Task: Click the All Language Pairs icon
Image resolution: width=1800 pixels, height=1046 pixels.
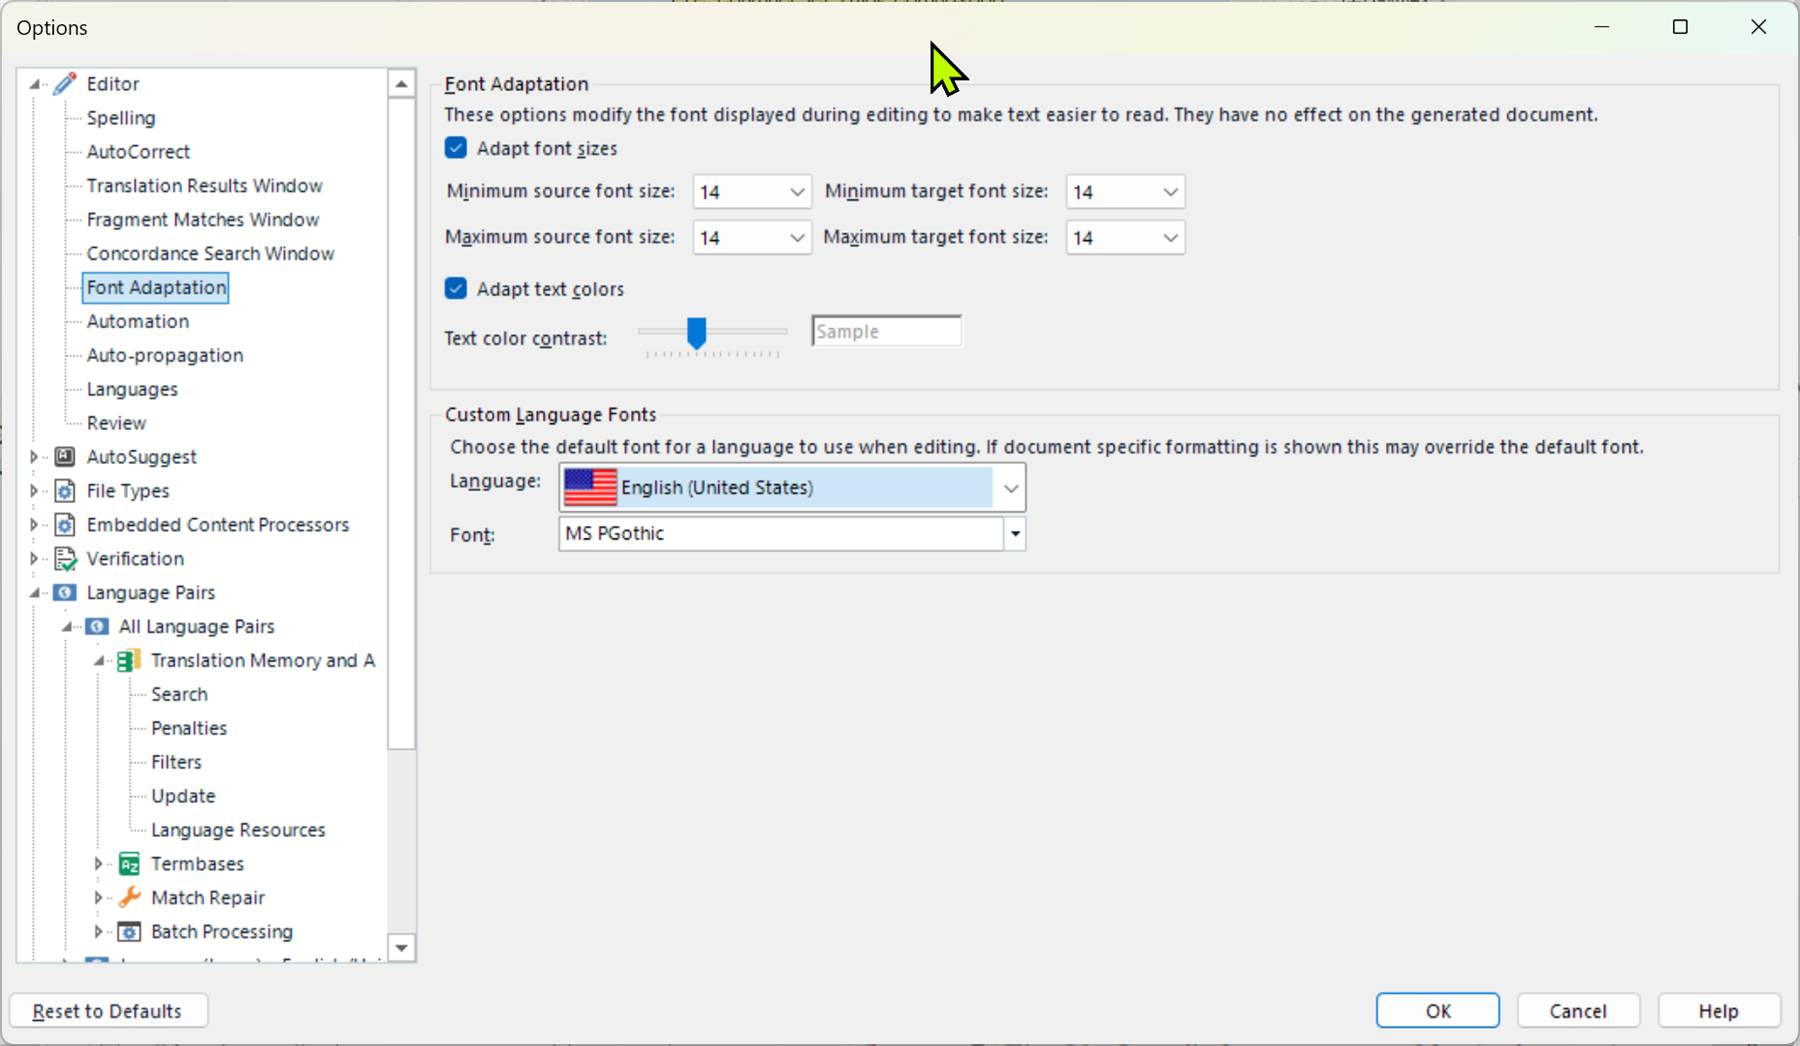Action: (97, 627)
